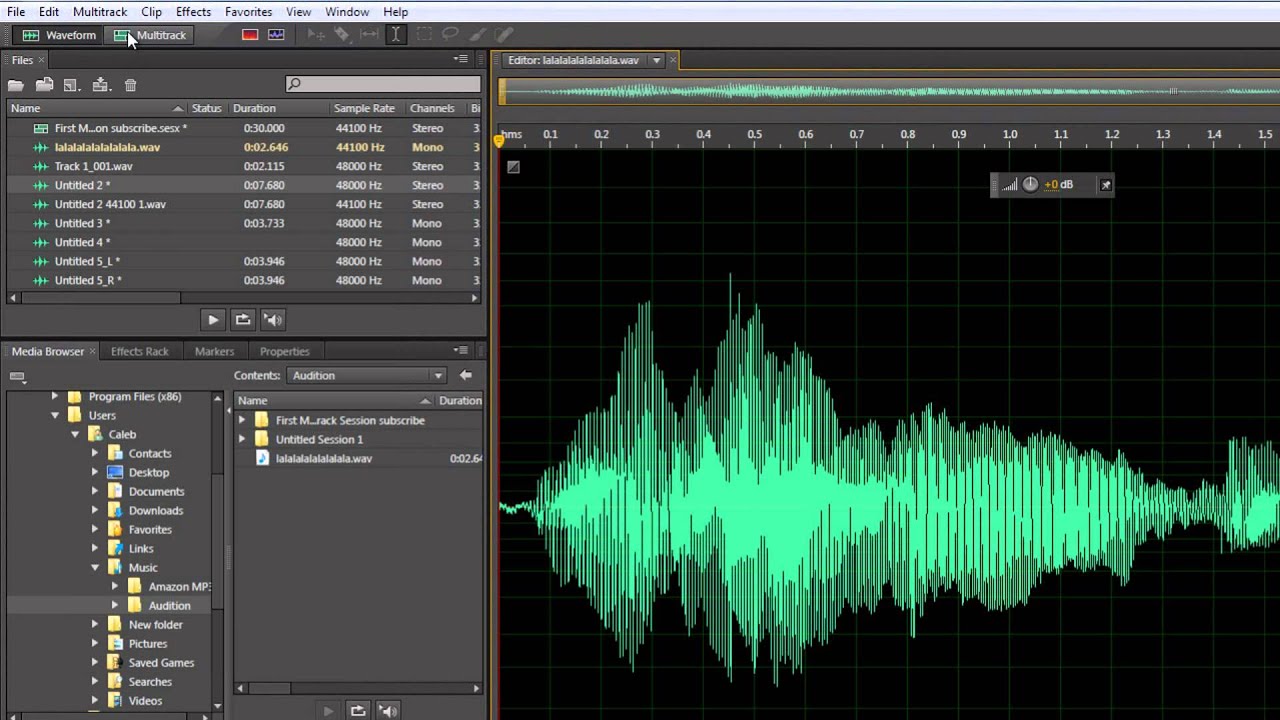Expand the Documents folder
Screen dimensions: 1280x720
95,492
